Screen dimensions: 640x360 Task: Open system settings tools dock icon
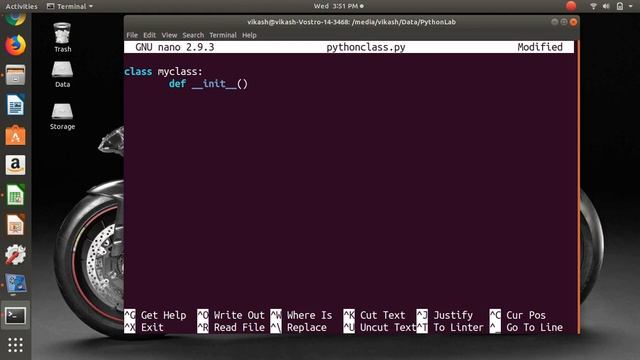[16, 254]
